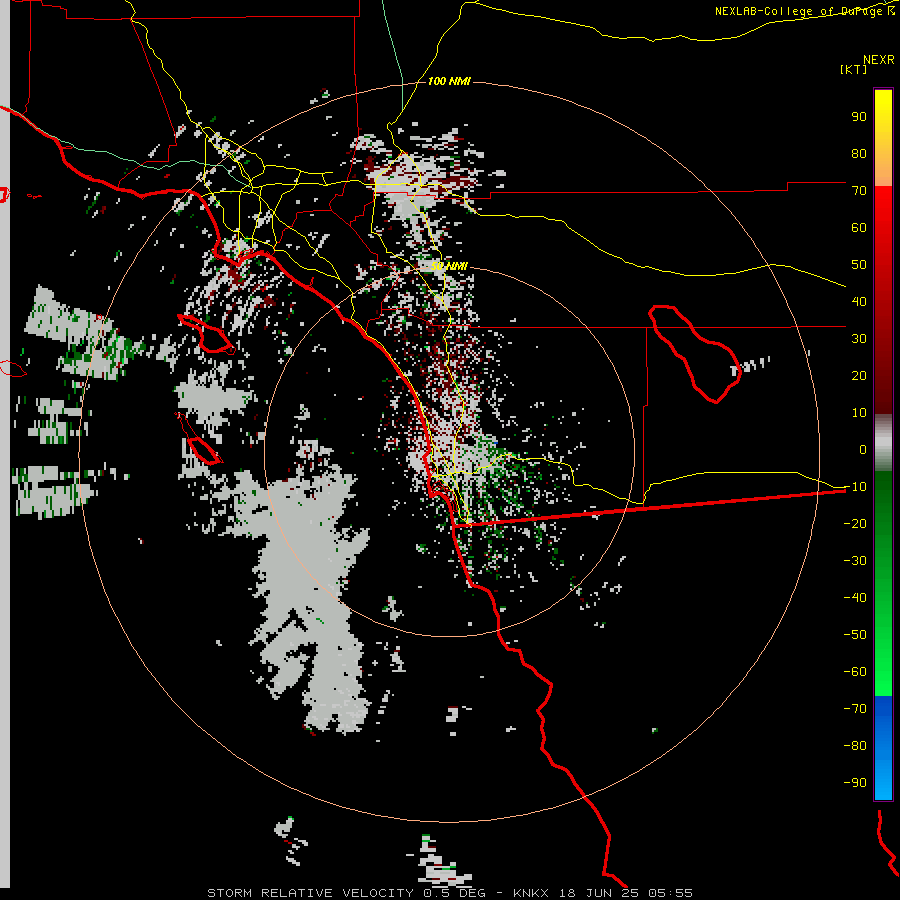Click the 30 value on the velocity scale

(859, 339)
